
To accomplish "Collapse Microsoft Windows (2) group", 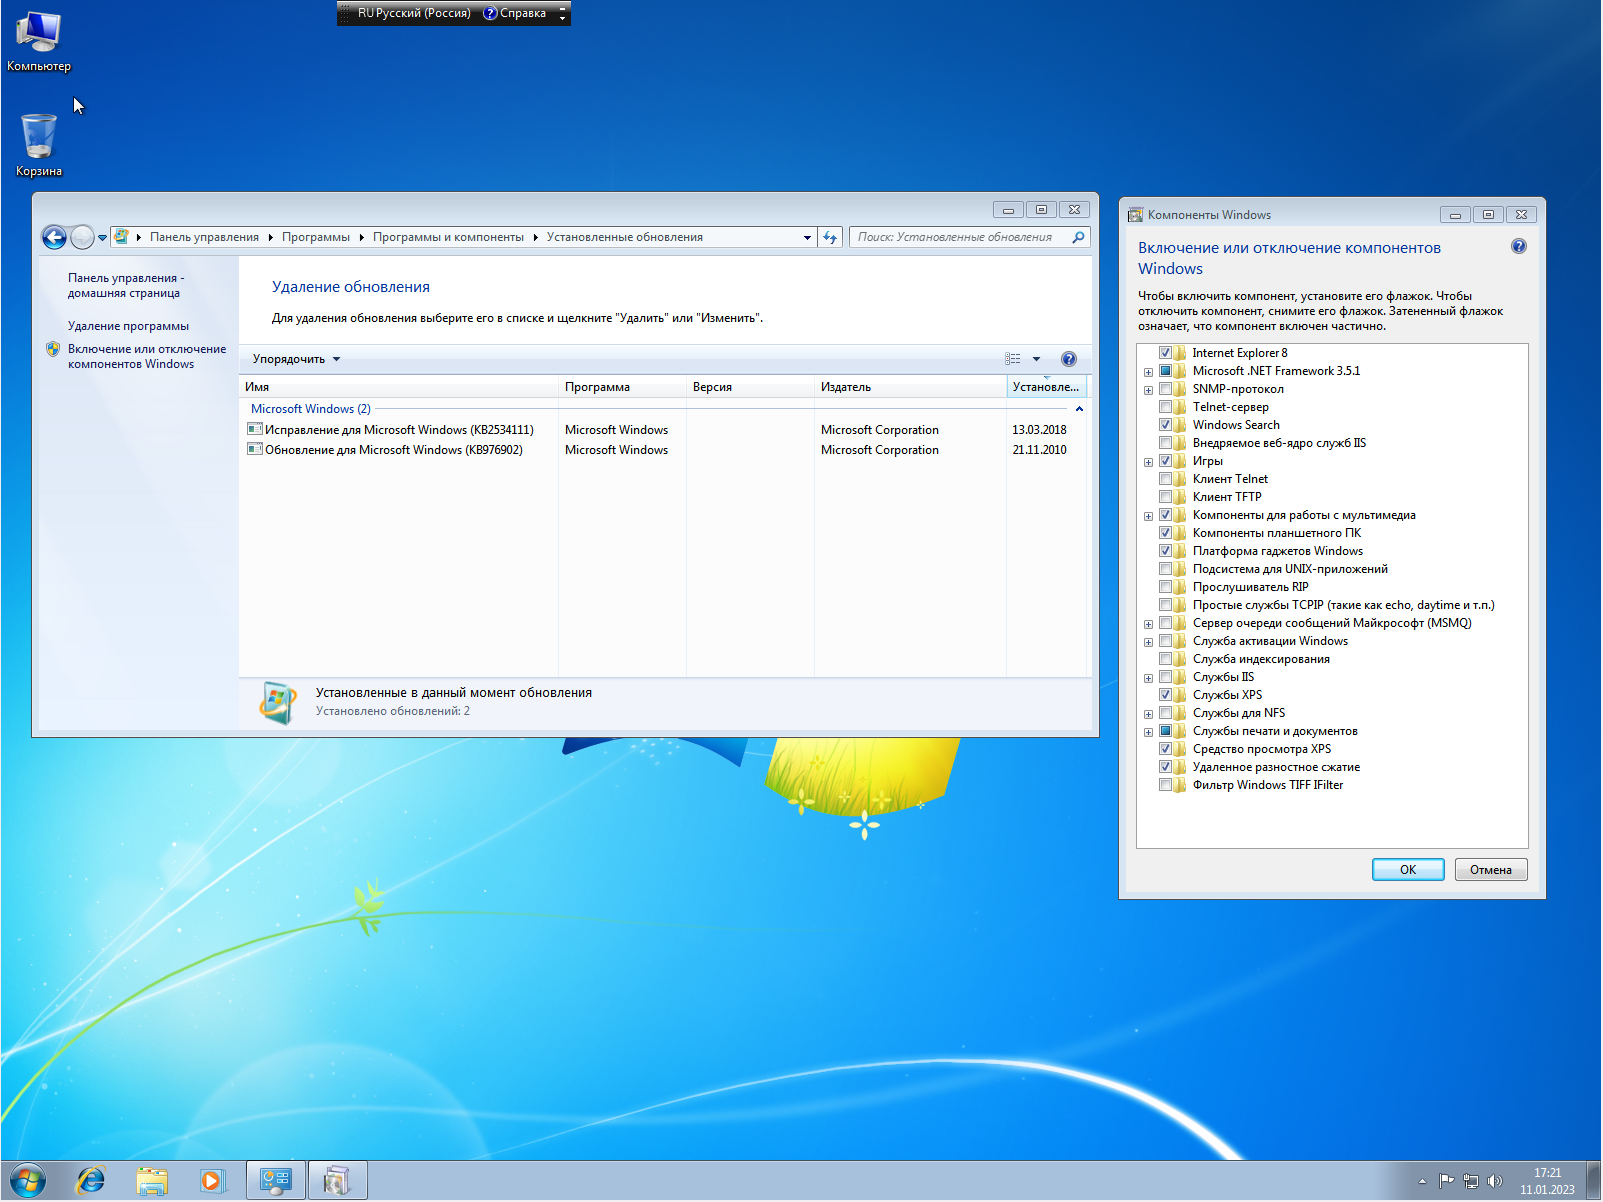I will click(1079, 409).
